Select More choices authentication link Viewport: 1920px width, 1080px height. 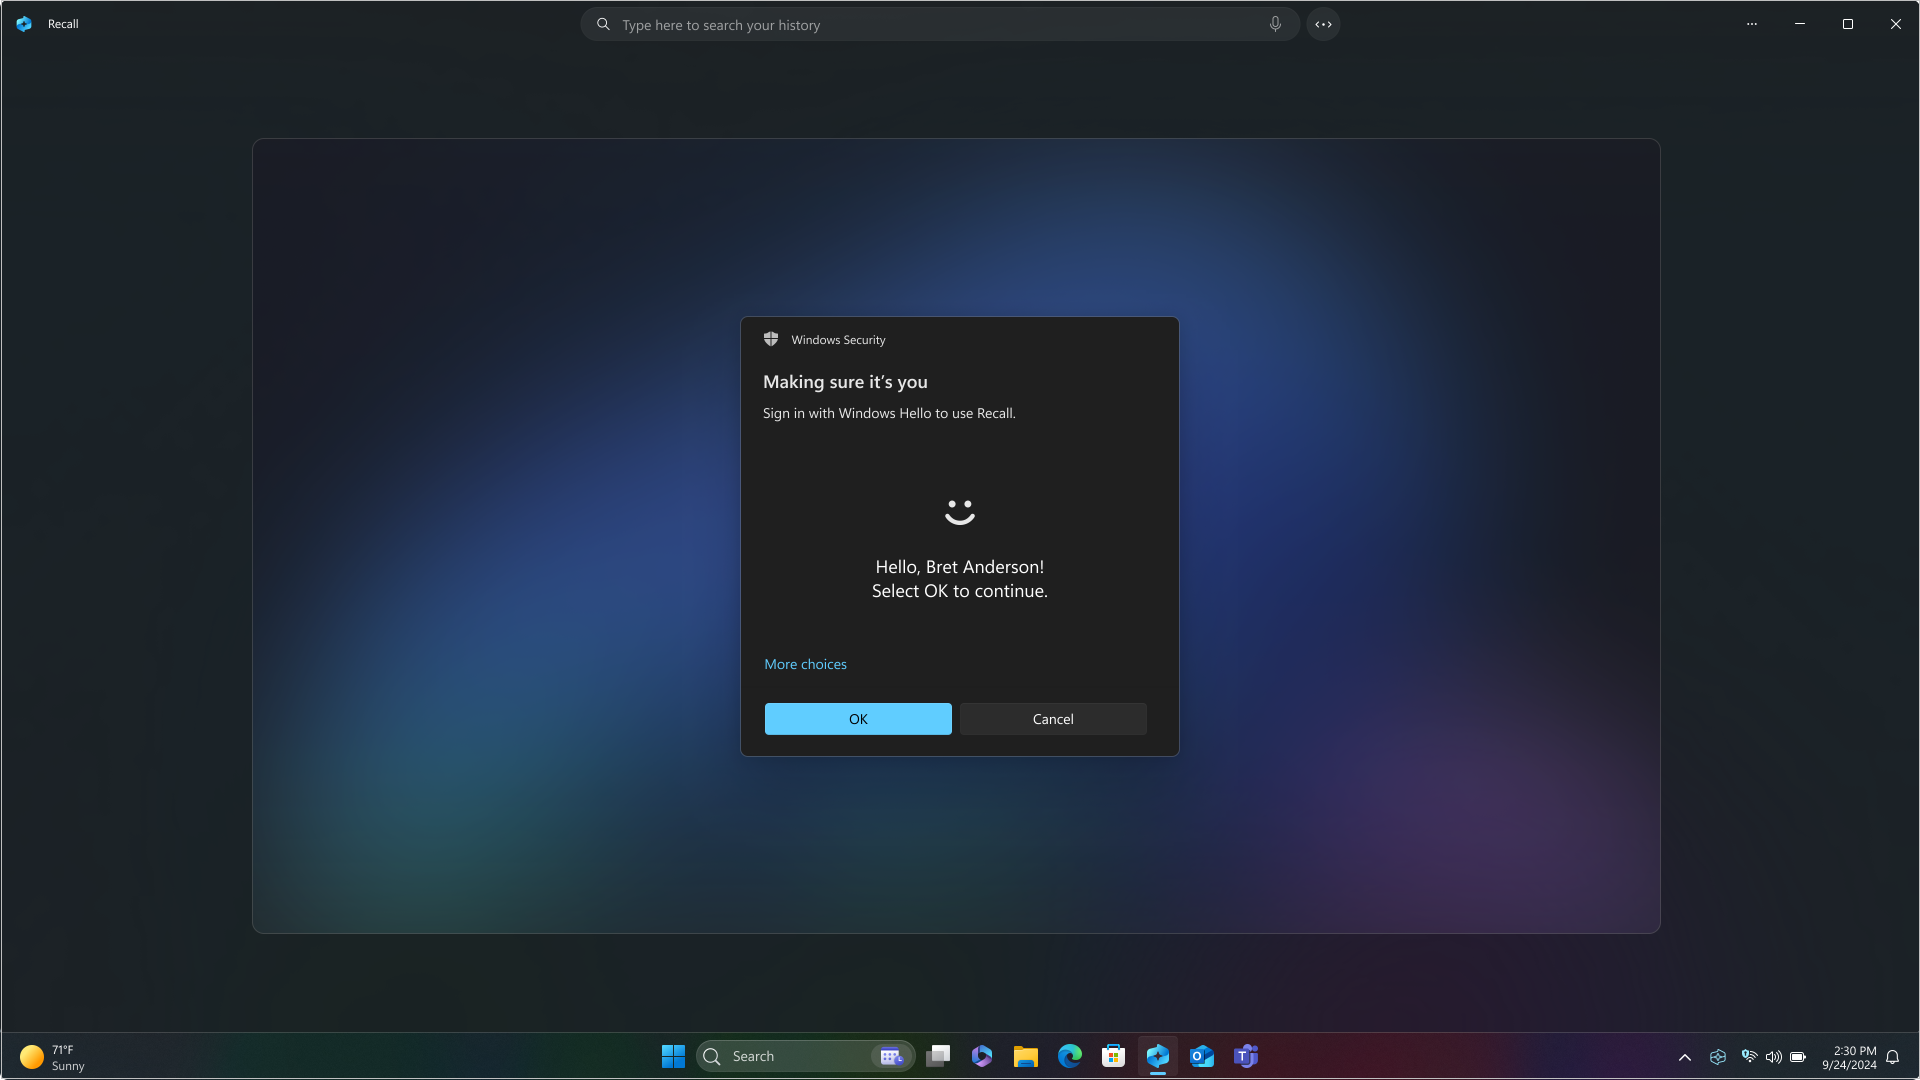click(x=806, y=663)
